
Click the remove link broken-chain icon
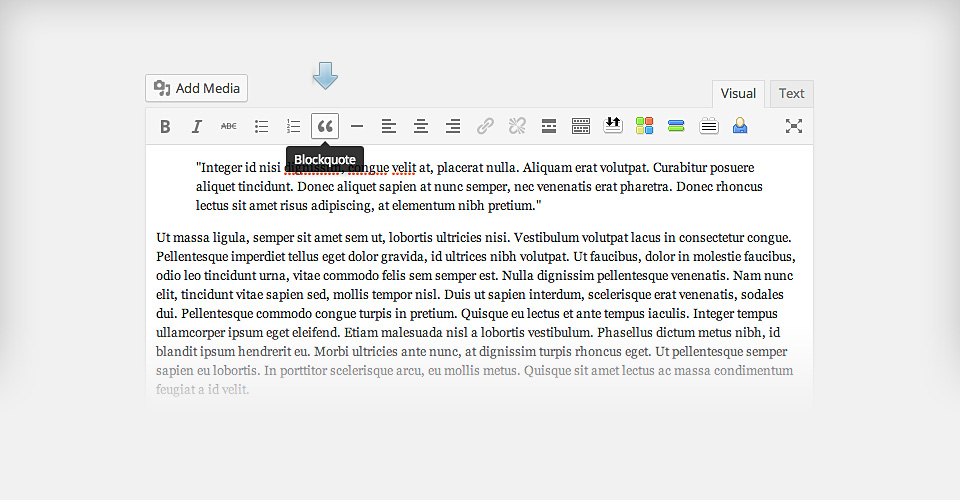517,126
